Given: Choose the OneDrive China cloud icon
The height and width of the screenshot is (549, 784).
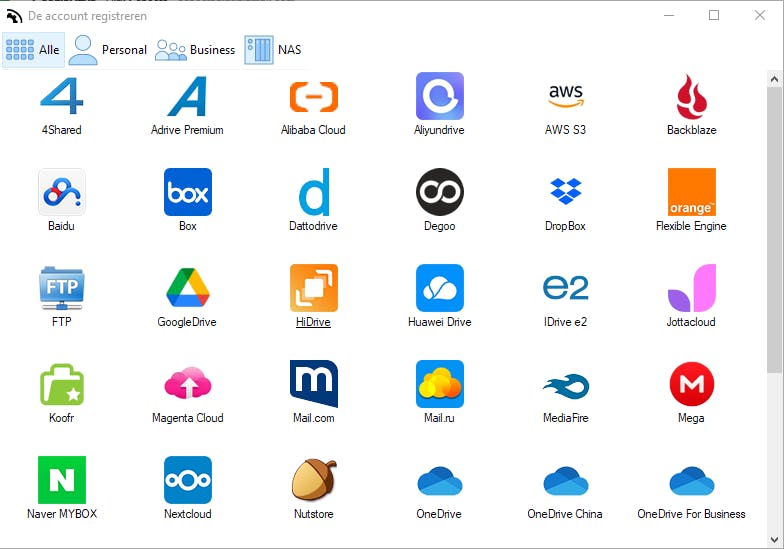Looking at the screenshot, I should [x=566, y=480].
